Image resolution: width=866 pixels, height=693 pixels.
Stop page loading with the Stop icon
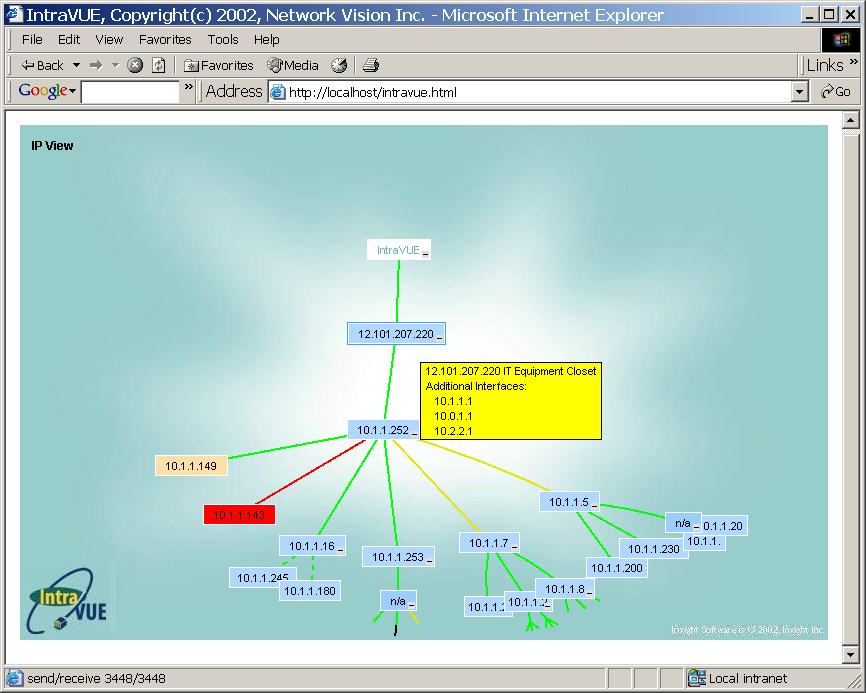pyautogui.click(x=135, y=66)
